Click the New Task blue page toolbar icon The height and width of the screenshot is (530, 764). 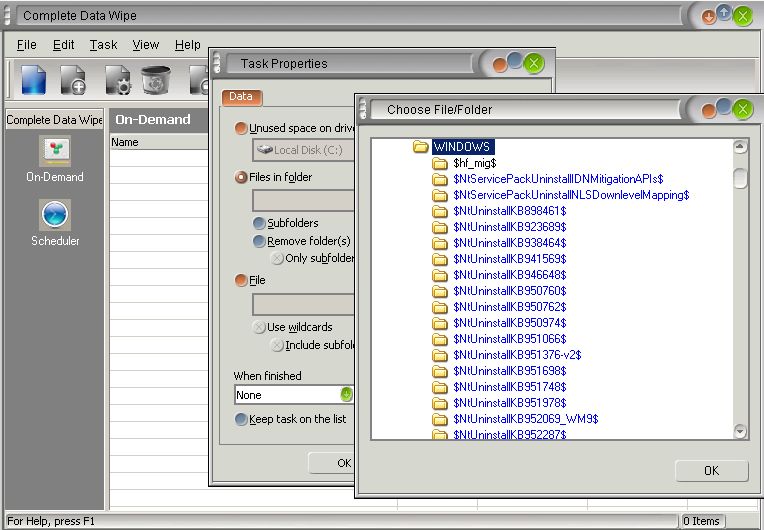(x=34, y=79)
